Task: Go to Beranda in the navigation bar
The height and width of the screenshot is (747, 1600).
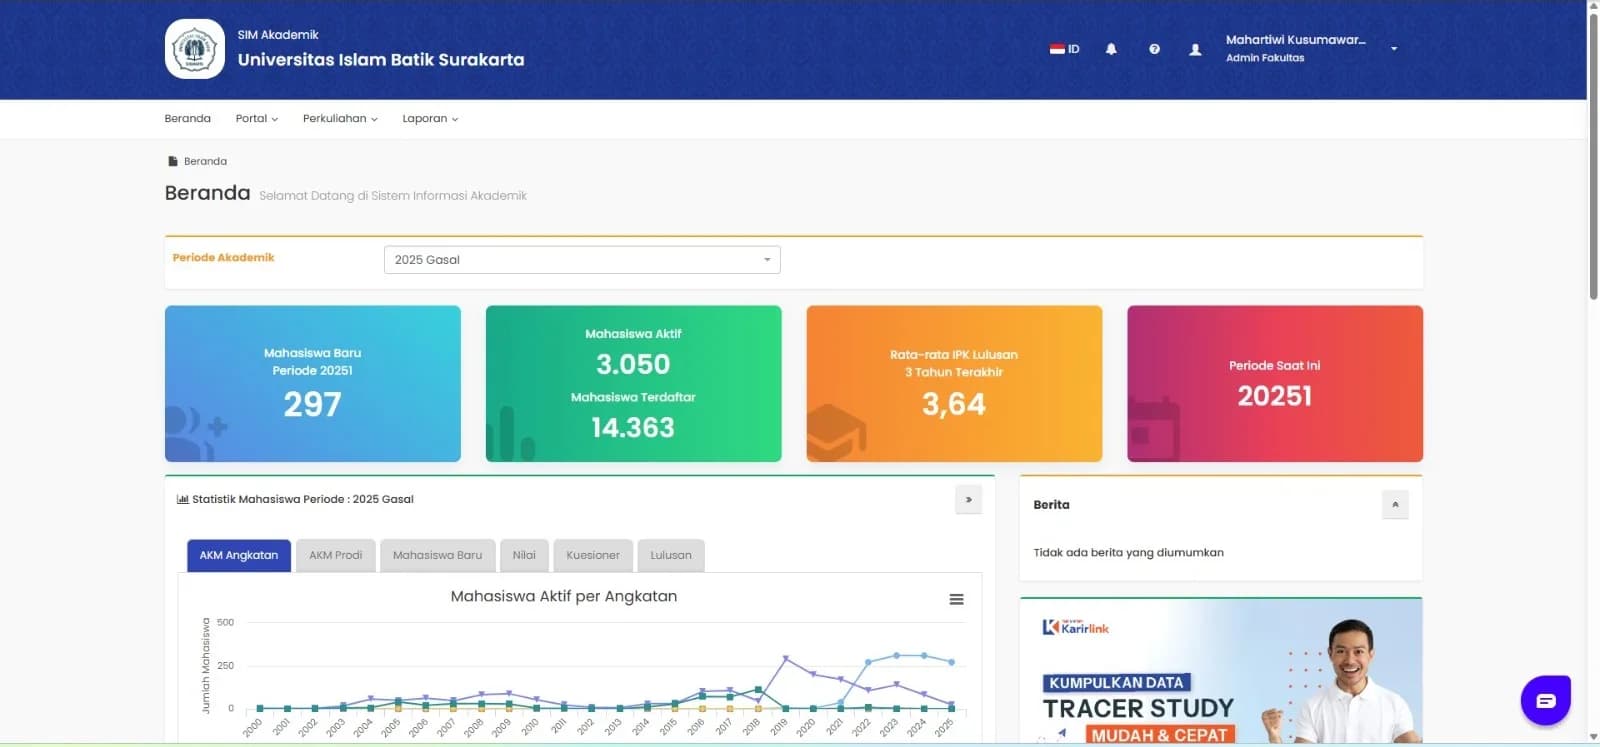Action: (187, 118)
